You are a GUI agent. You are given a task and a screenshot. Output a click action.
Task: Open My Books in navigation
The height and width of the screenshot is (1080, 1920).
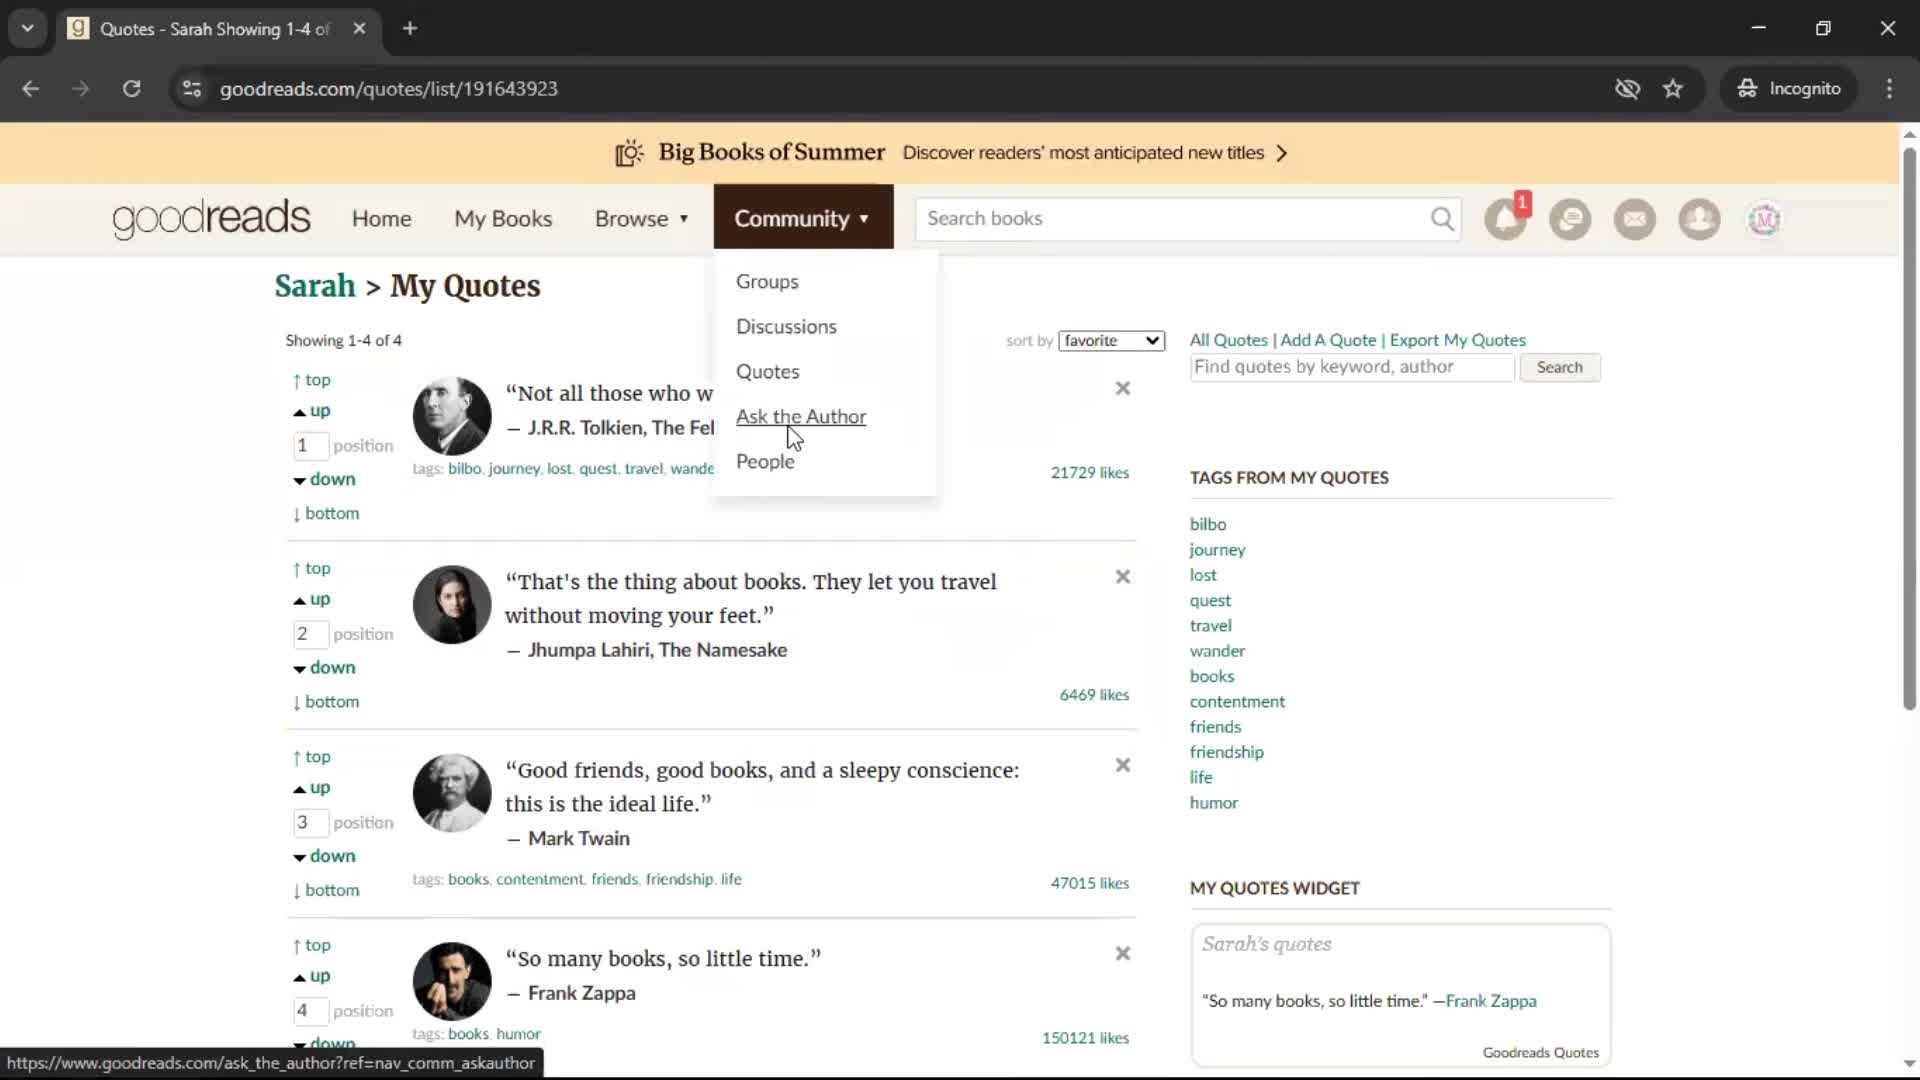click(x=503, y=218)
